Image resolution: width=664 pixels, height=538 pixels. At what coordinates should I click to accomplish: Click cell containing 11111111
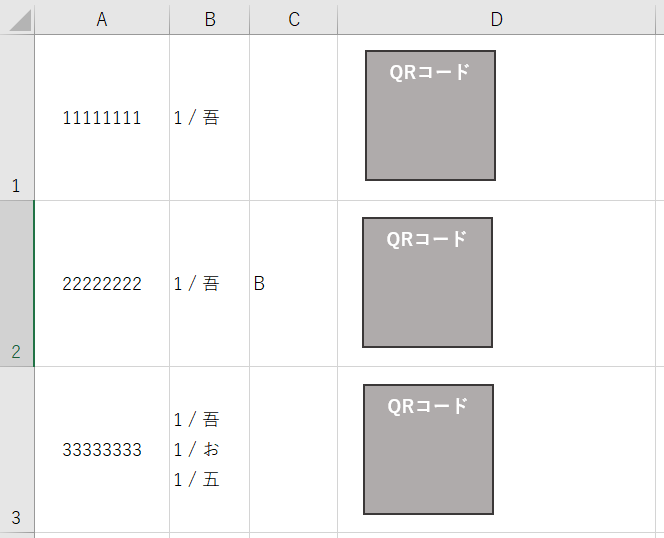coord(102,118)
